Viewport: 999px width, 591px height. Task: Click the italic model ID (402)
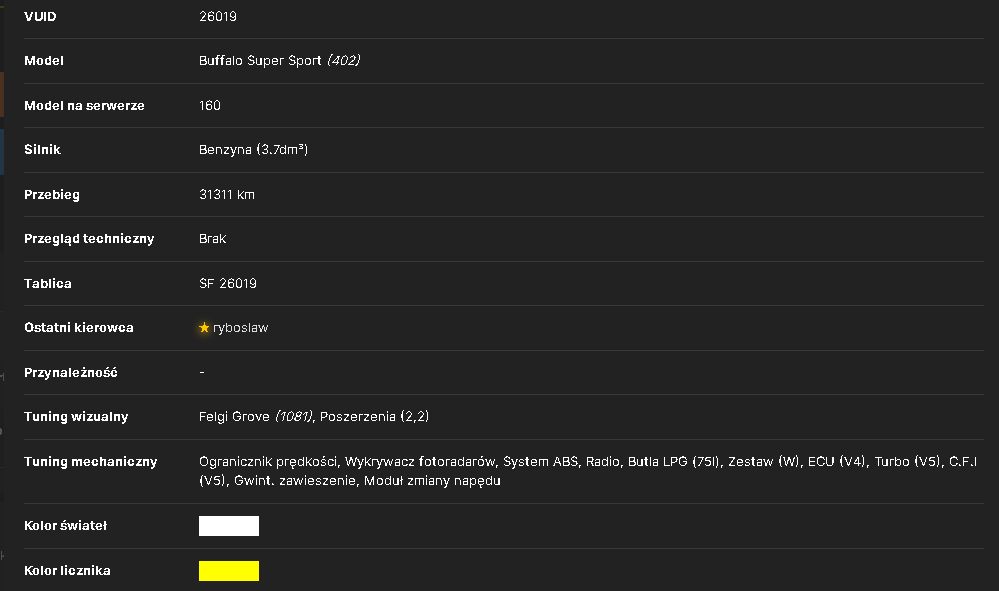pyautogui.click(x=343, y=61)
